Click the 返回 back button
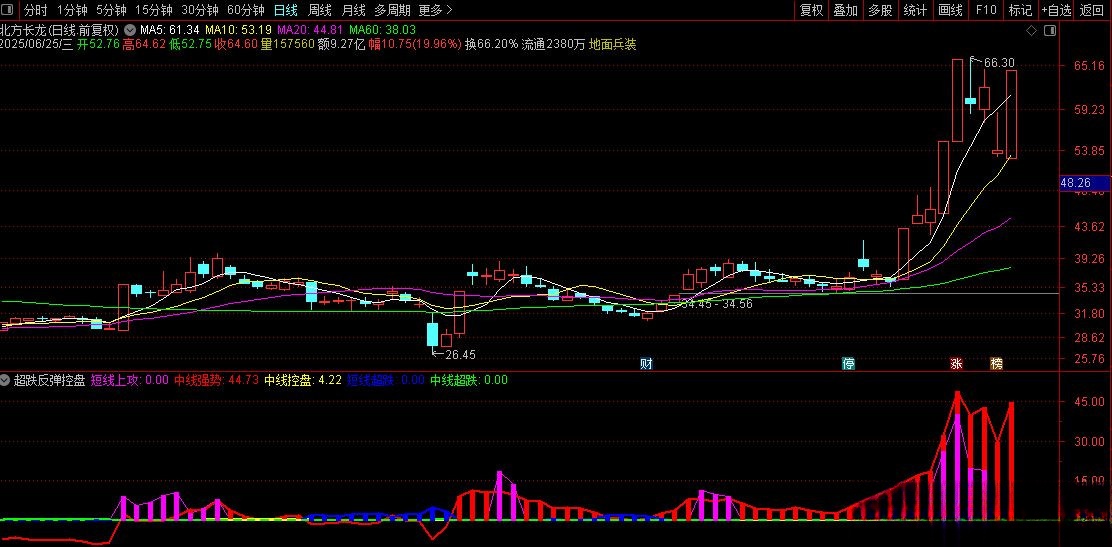Viewport: 1112px width, 547px height. 1092,10
